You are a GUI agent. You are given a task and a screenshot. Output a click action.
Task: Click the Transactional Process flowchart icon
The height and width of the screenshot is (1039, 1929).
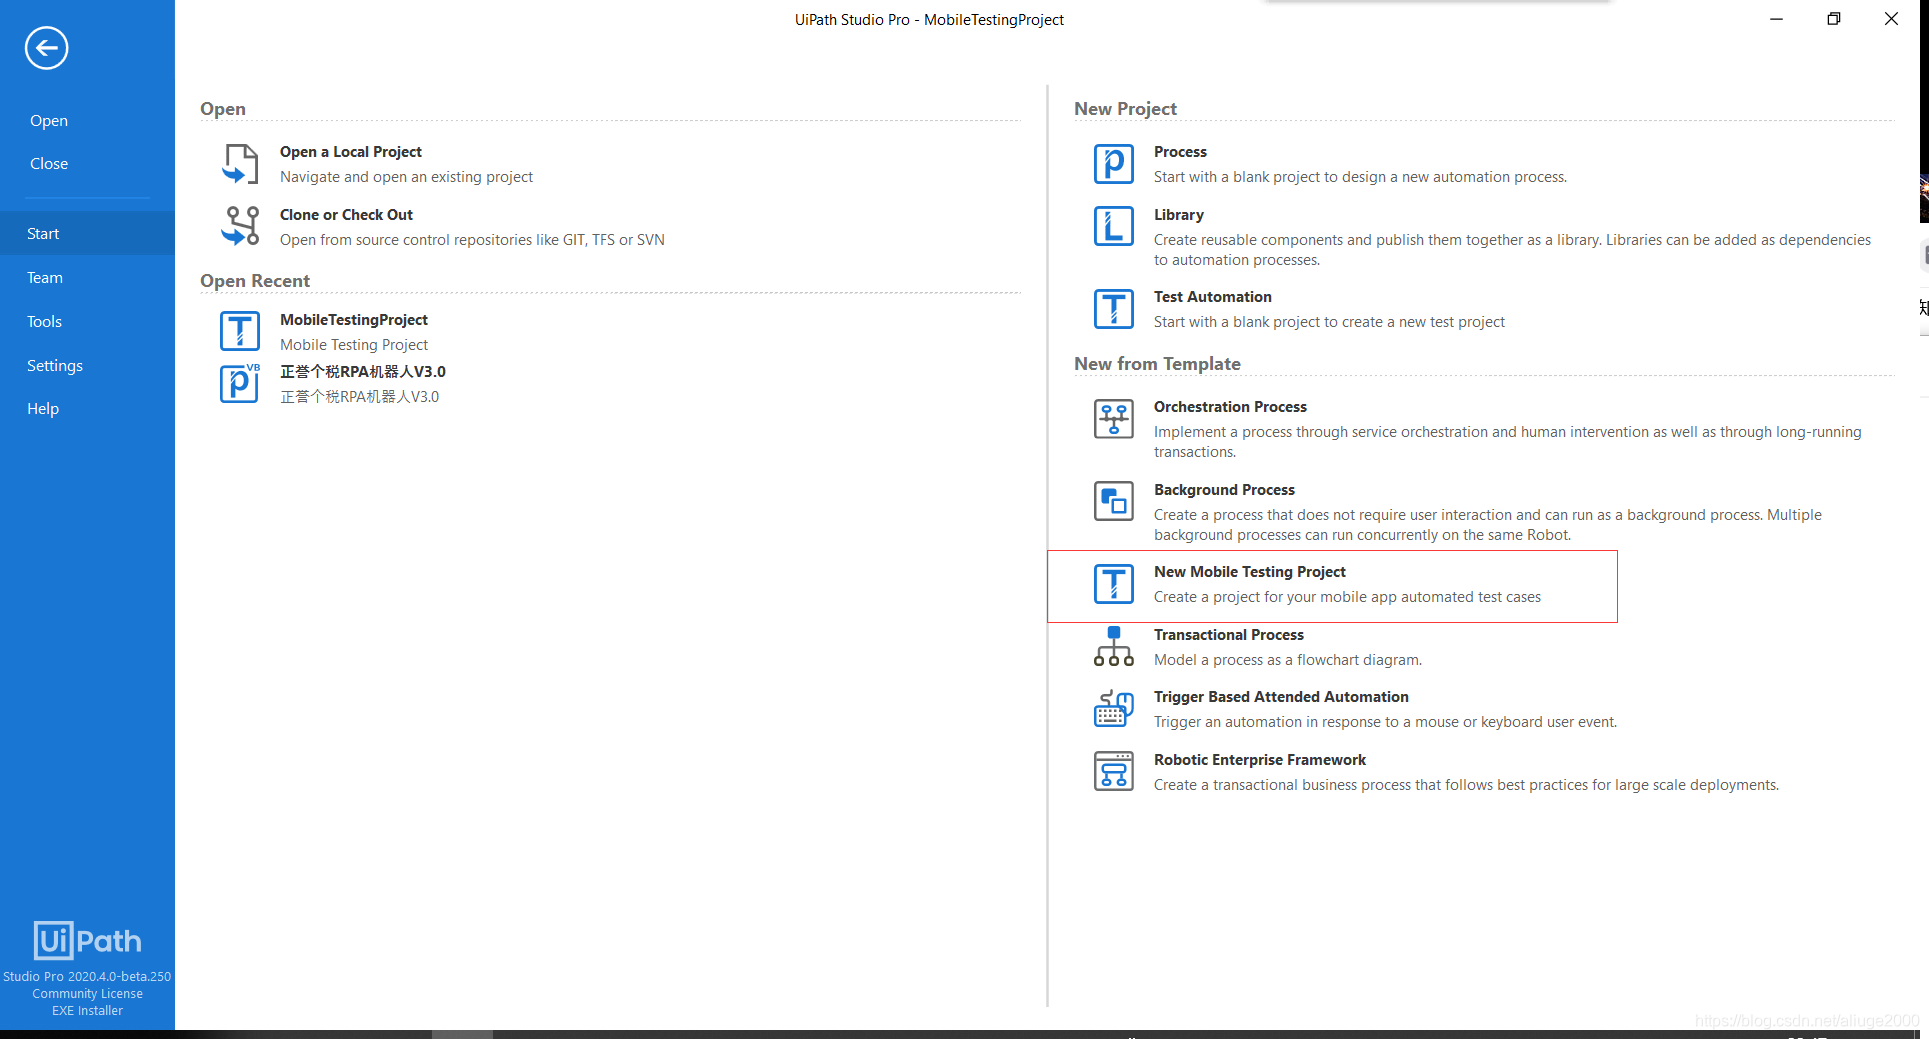click(1113, 646)
